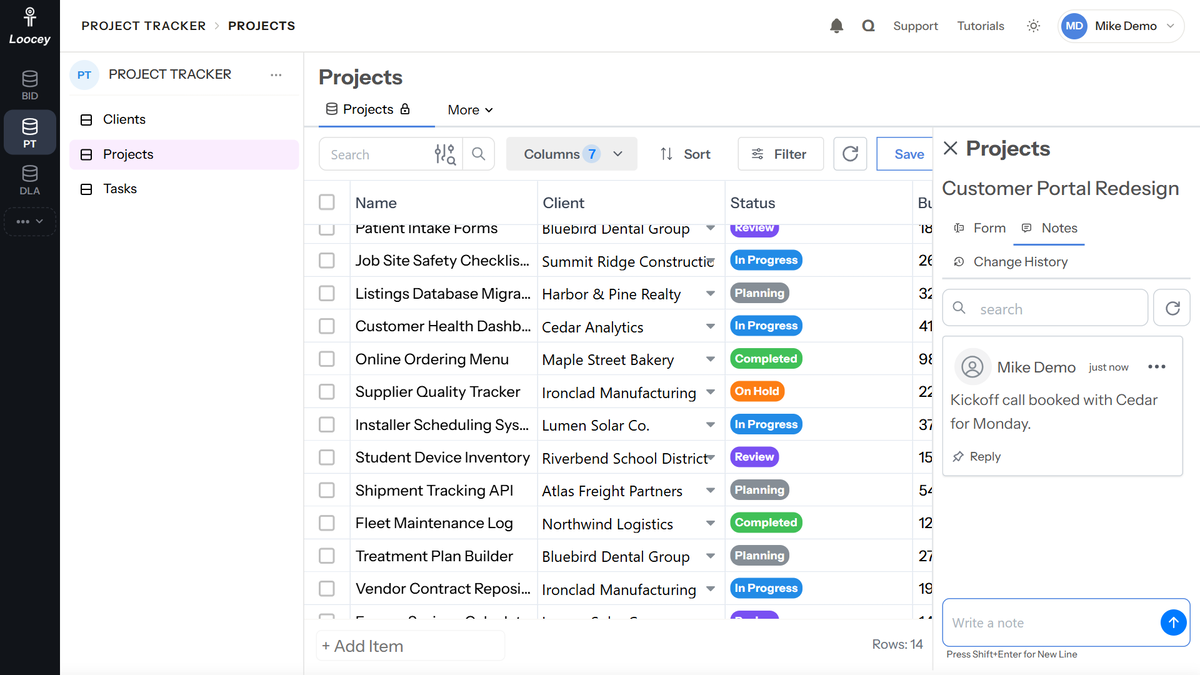Screen dimensions: 1200x675
Task: Send the note with arrow button
Action: [x=1173, y=622]
